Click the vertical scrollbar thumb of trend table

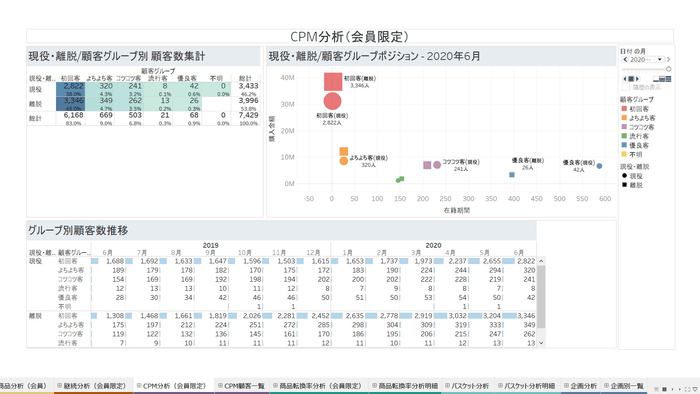pyautogui.click(x=541, y=297)
